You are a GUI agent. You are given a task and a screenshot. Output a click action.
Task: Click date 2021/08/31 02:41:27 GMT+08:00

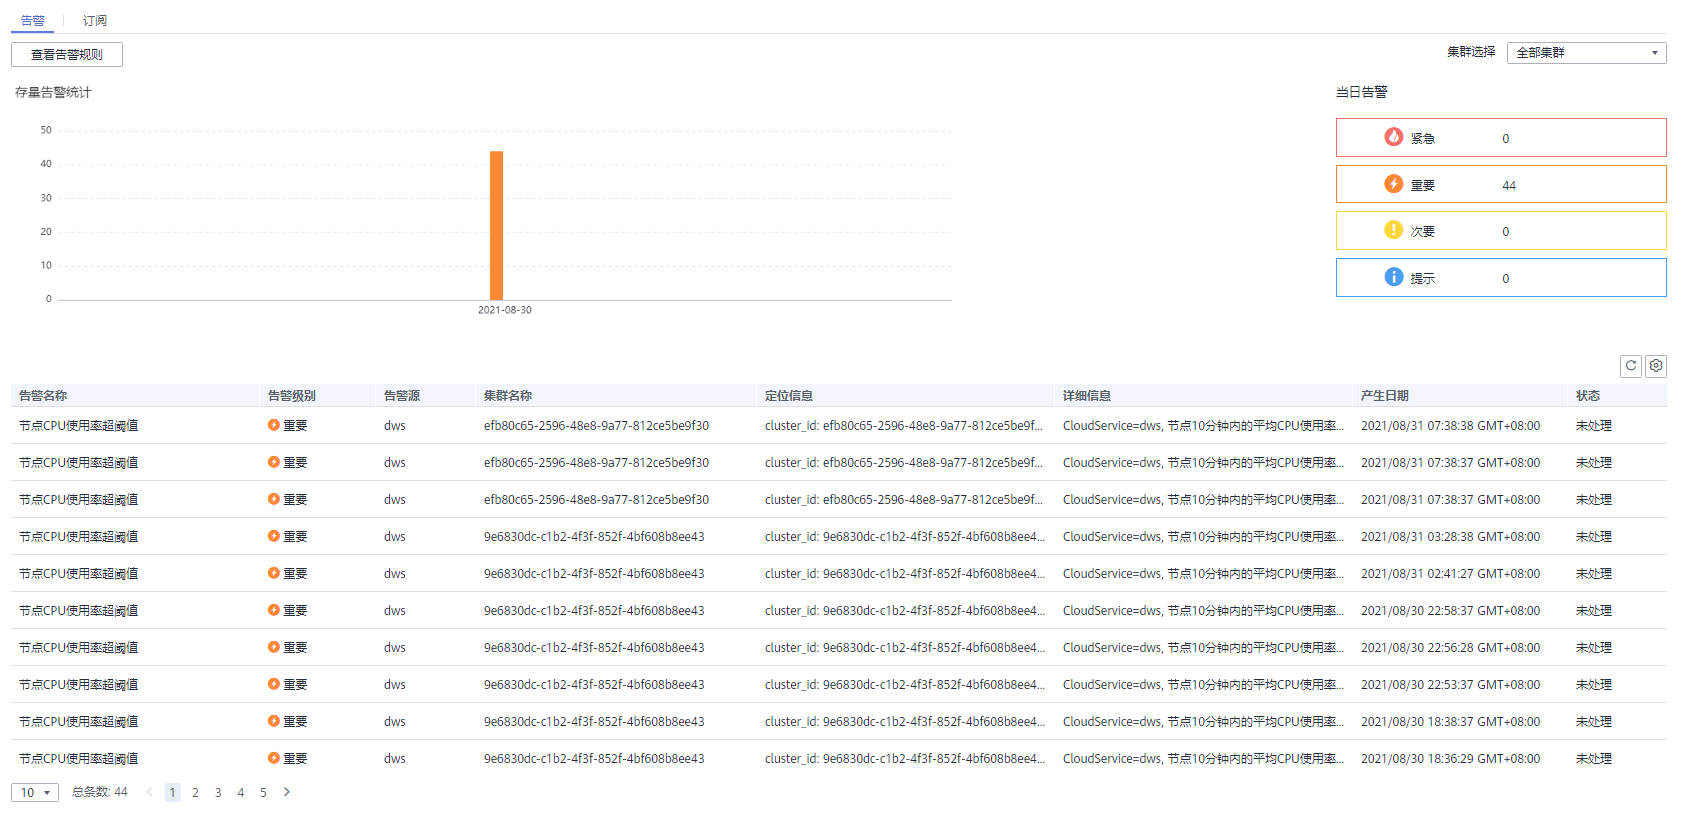[x=1450, y=574]
